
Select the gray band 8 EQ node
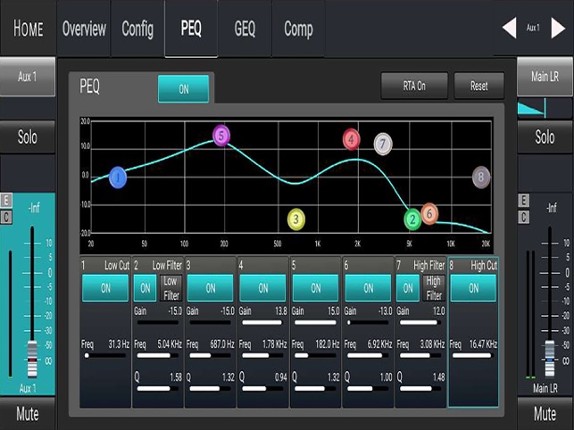(x=481, y=177)
